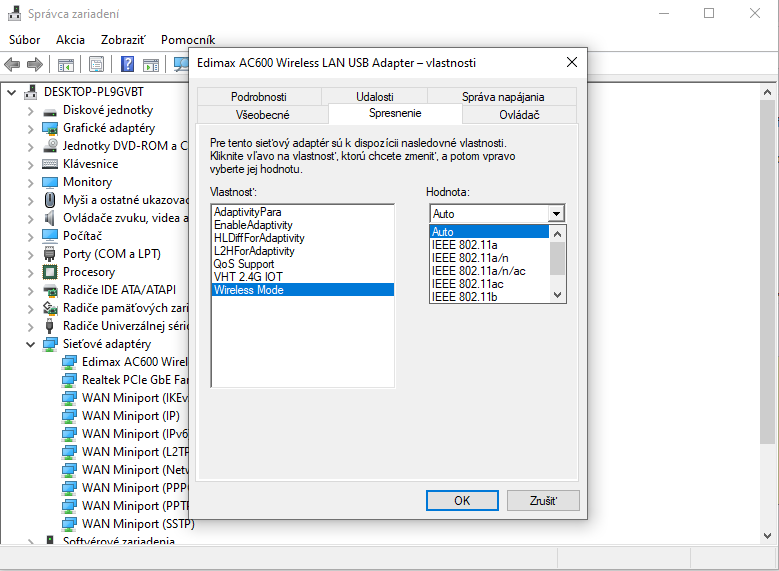Choose IEEE 802.11a/n/ac option
This screenshot has height=571, width=779.
[x=489, y=271]
